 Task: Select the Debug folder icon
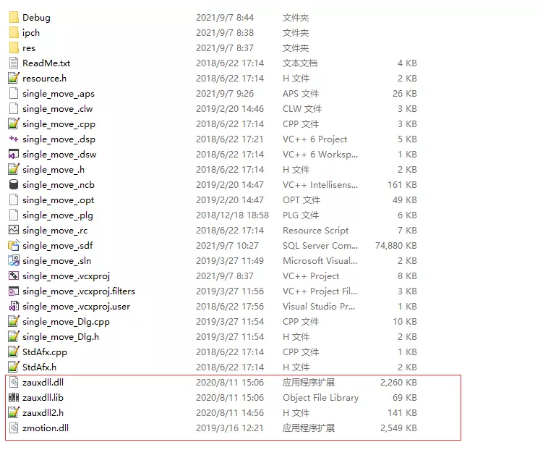point(13,17)
